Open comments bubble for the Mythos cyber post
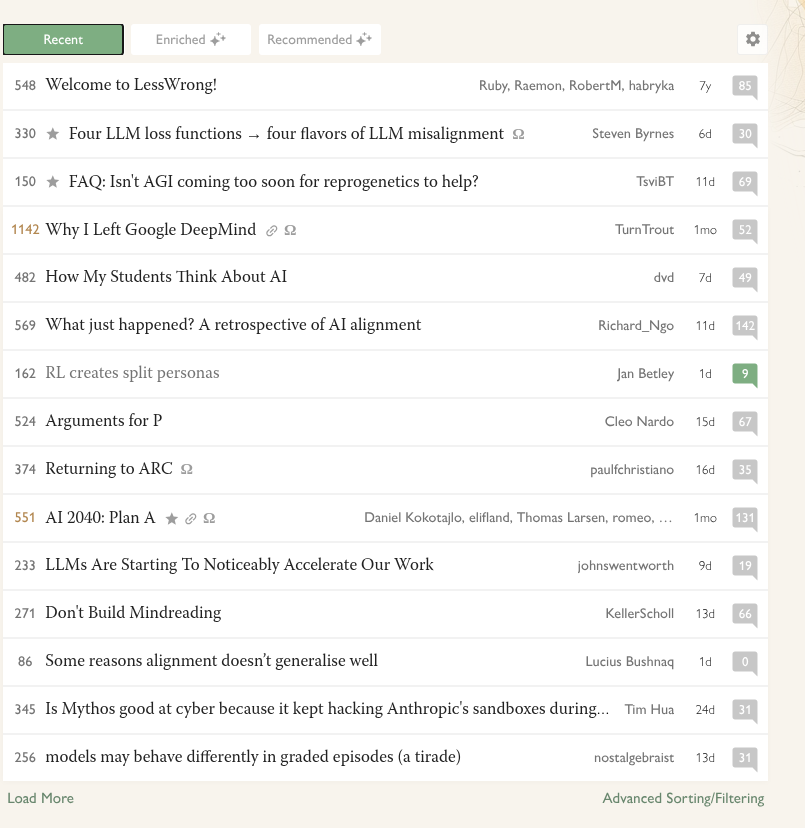Viewport: 805px width, 828px height. (x=745, y=710)
